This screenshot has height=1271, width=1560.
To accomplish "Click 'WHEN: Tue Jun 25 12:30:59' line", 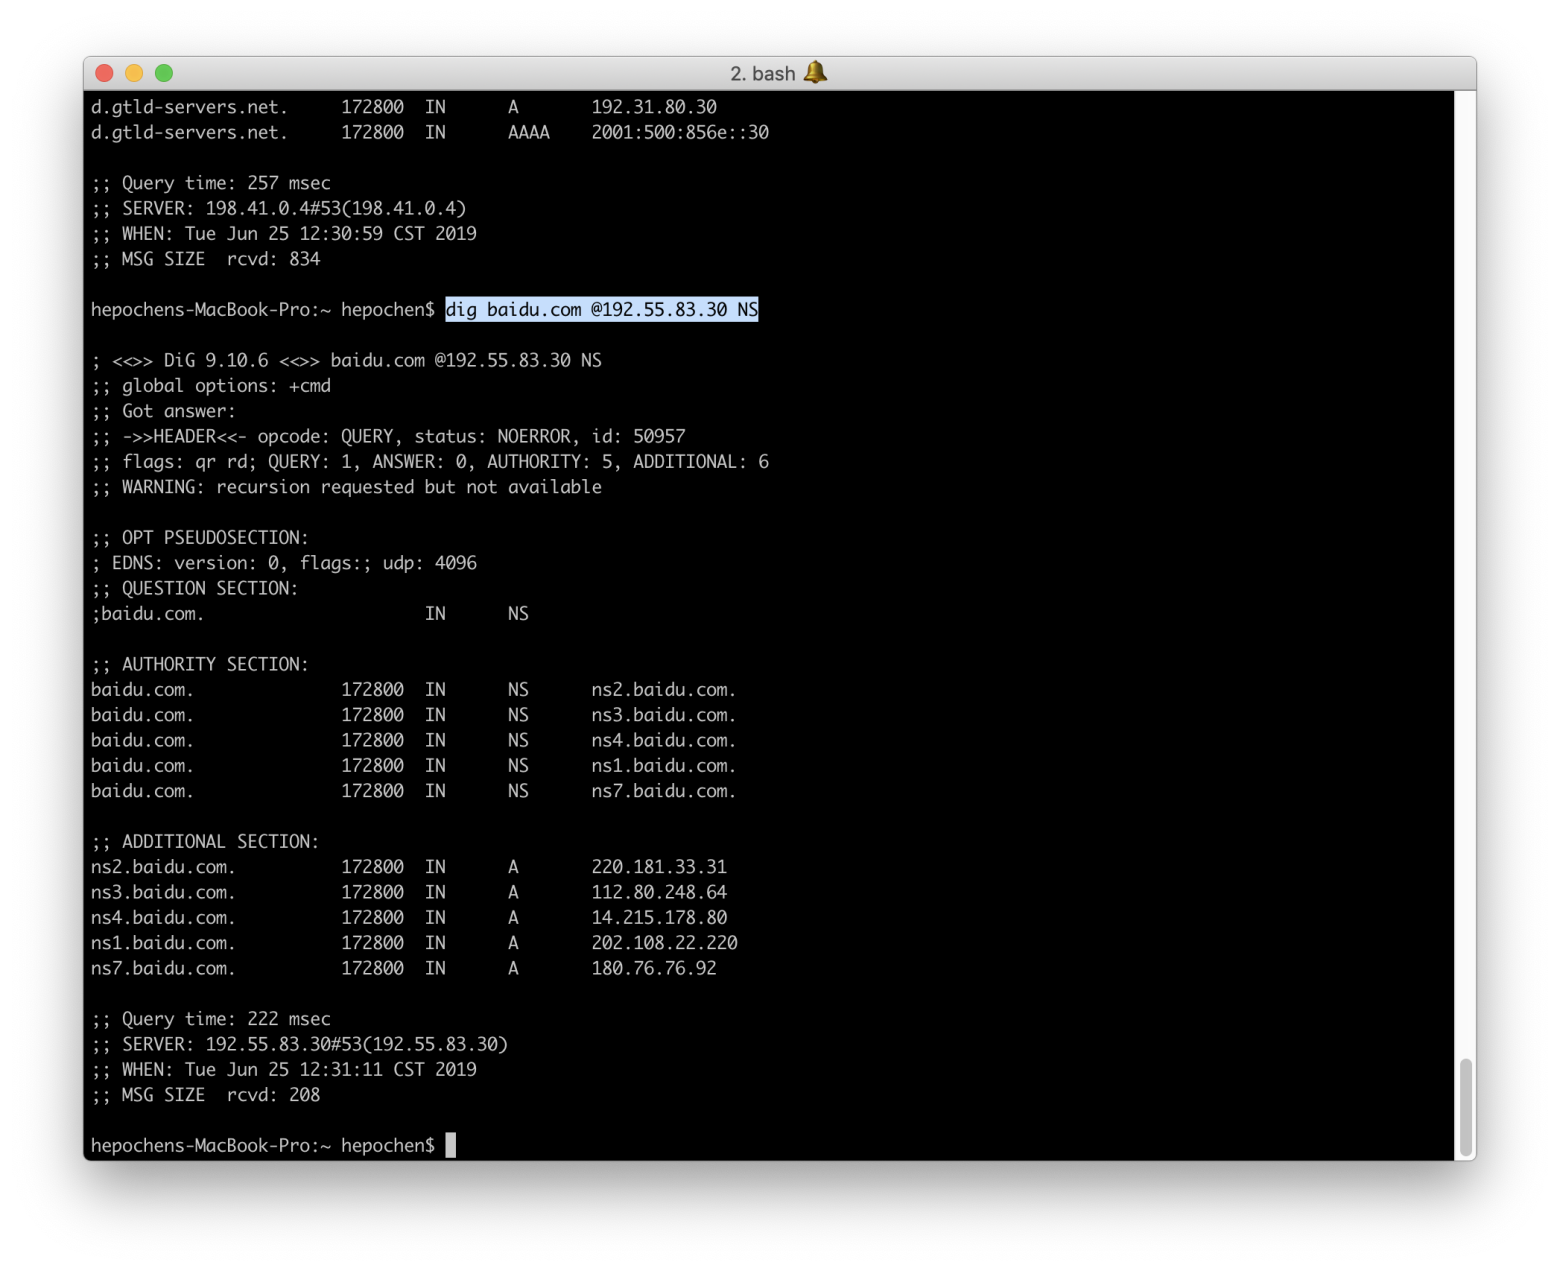I will pos(284,233).
